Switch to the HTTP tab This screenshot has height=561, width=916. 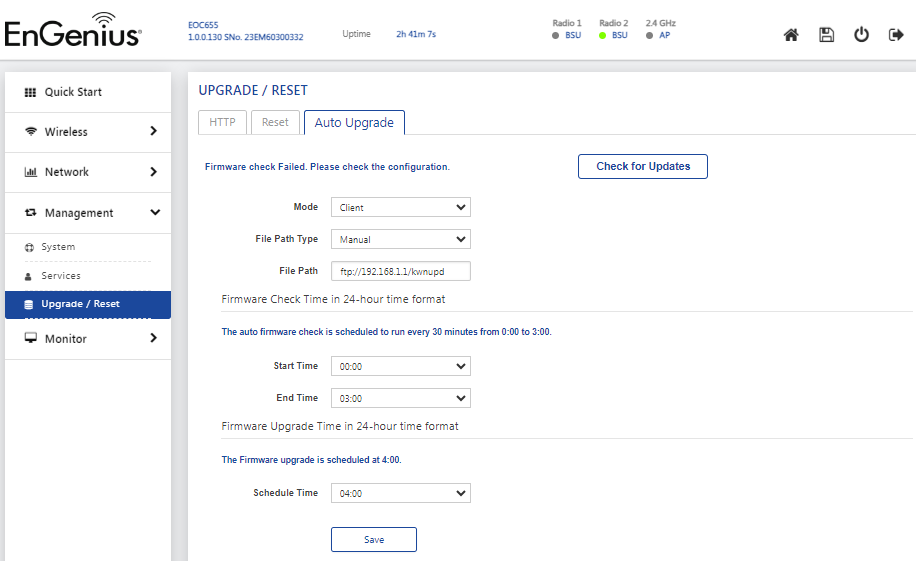pyautogui.click(x=222, y=122)
